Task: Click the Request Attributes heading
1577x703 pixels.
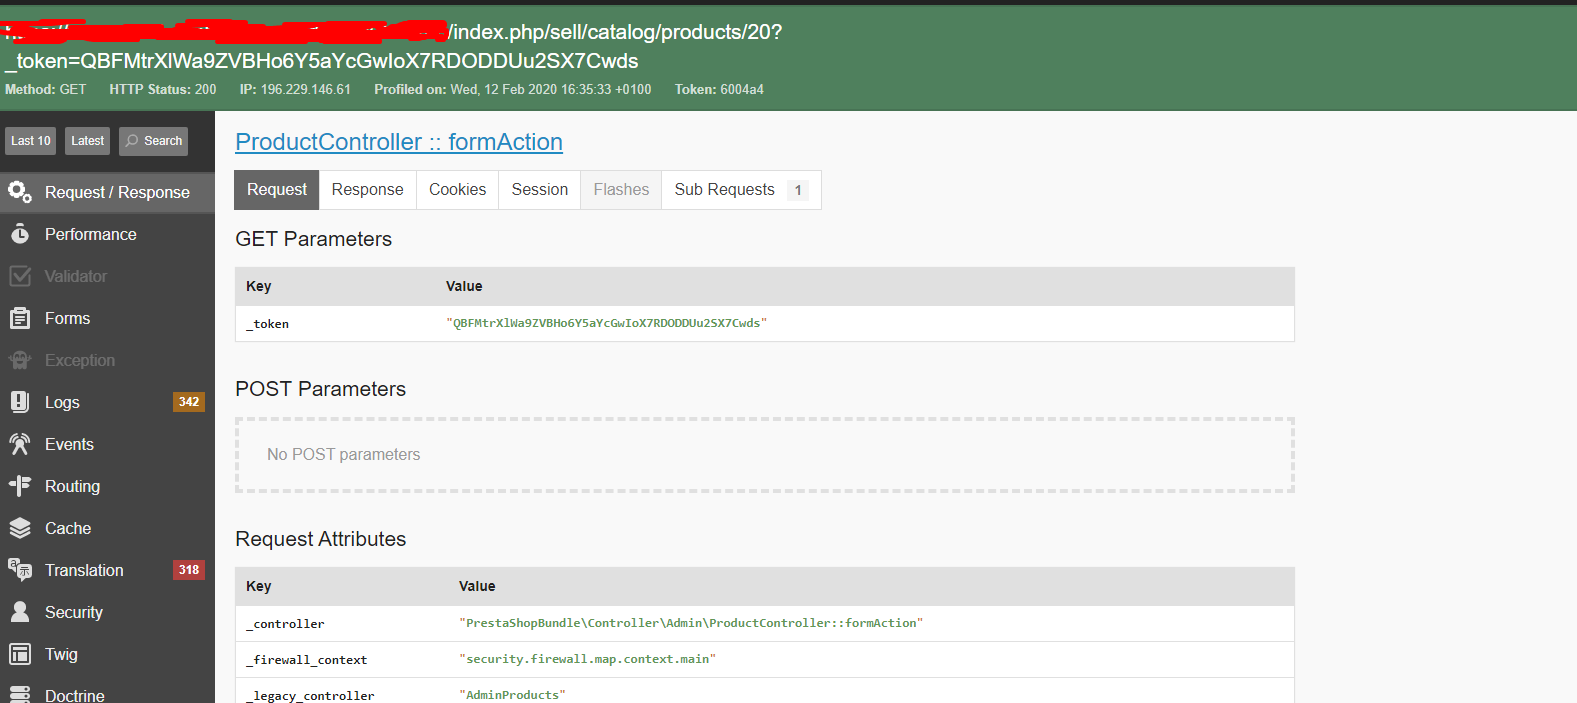Action: 321,539
